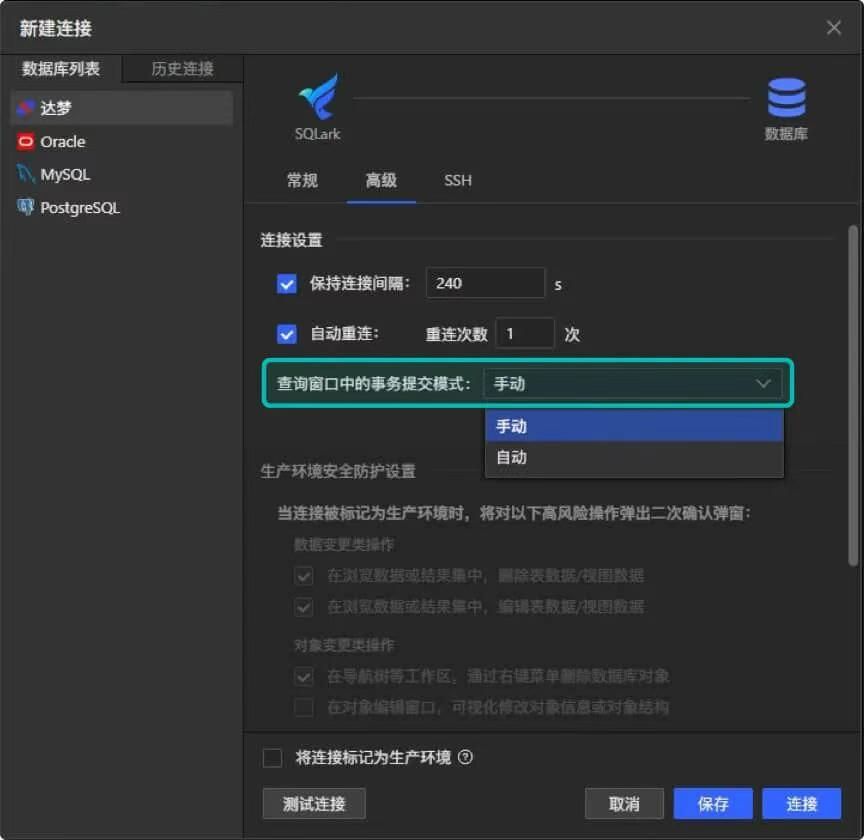
Task: Open the SSH settings tab
Action: tap(457, 180)
